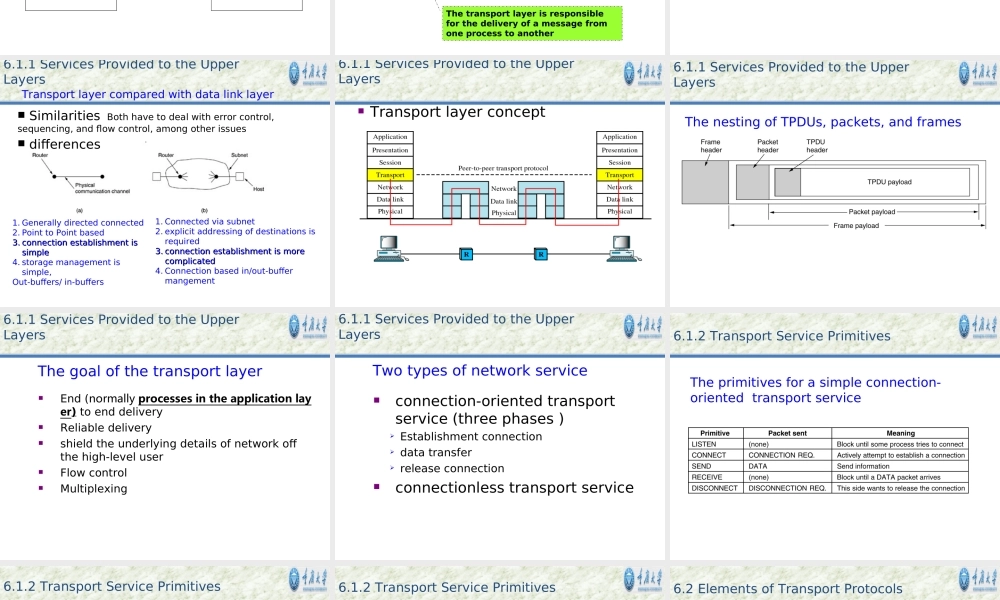Click the Host computer icon in diagram (b)

[x=241, y=176]
